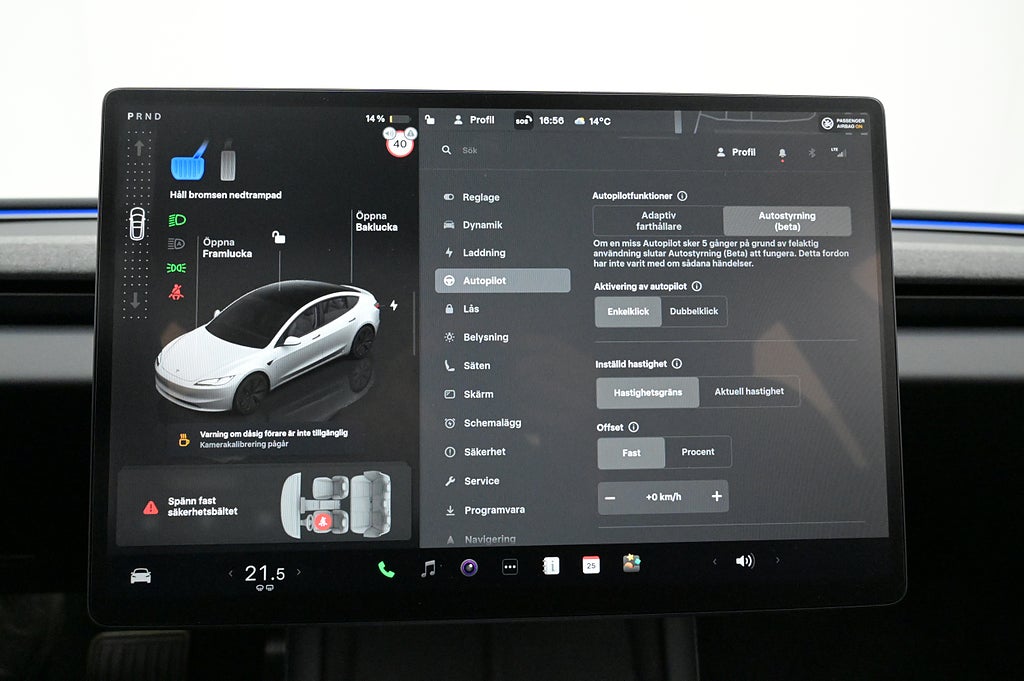Open the music note app

coord(428,568)
